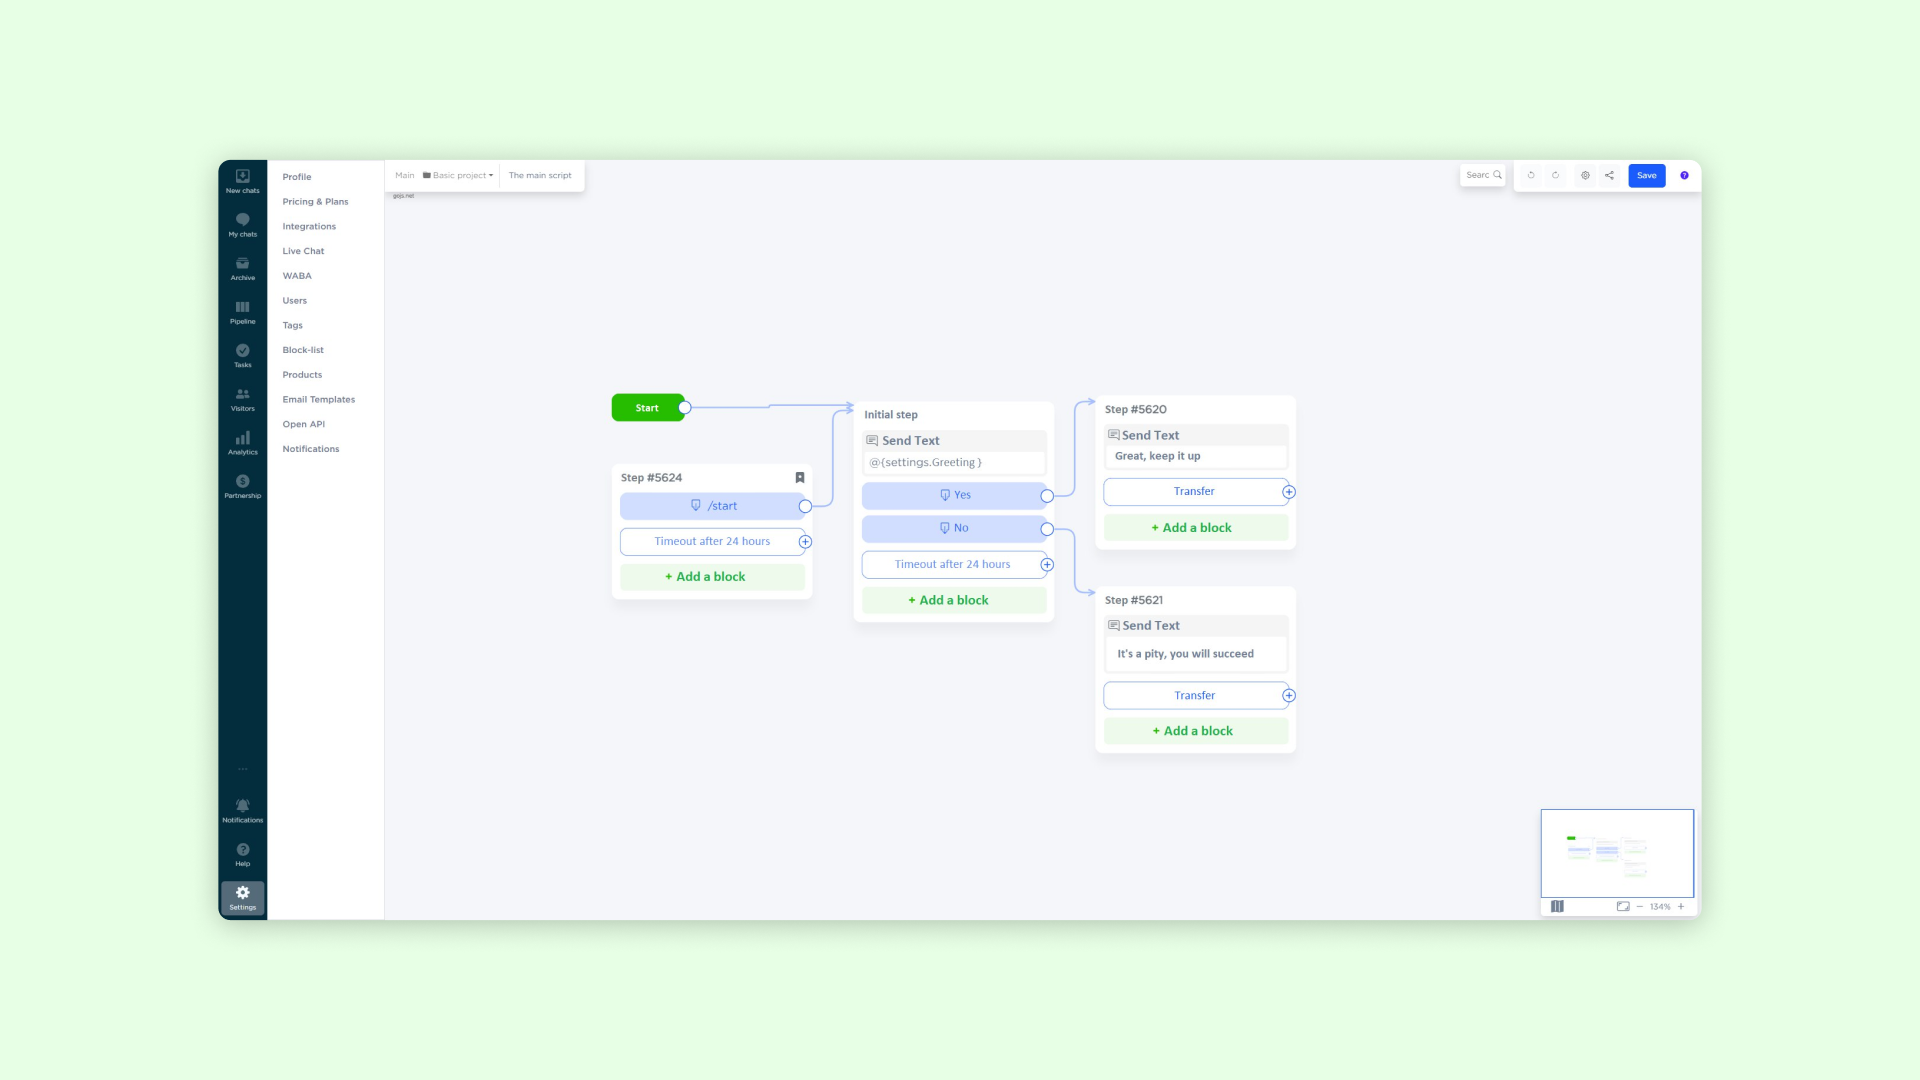Image resolution: width=1920 pixels, height=1080 pixels.
Task: Click the redo icon in the toolbar
Action: tap(1556, 175)
